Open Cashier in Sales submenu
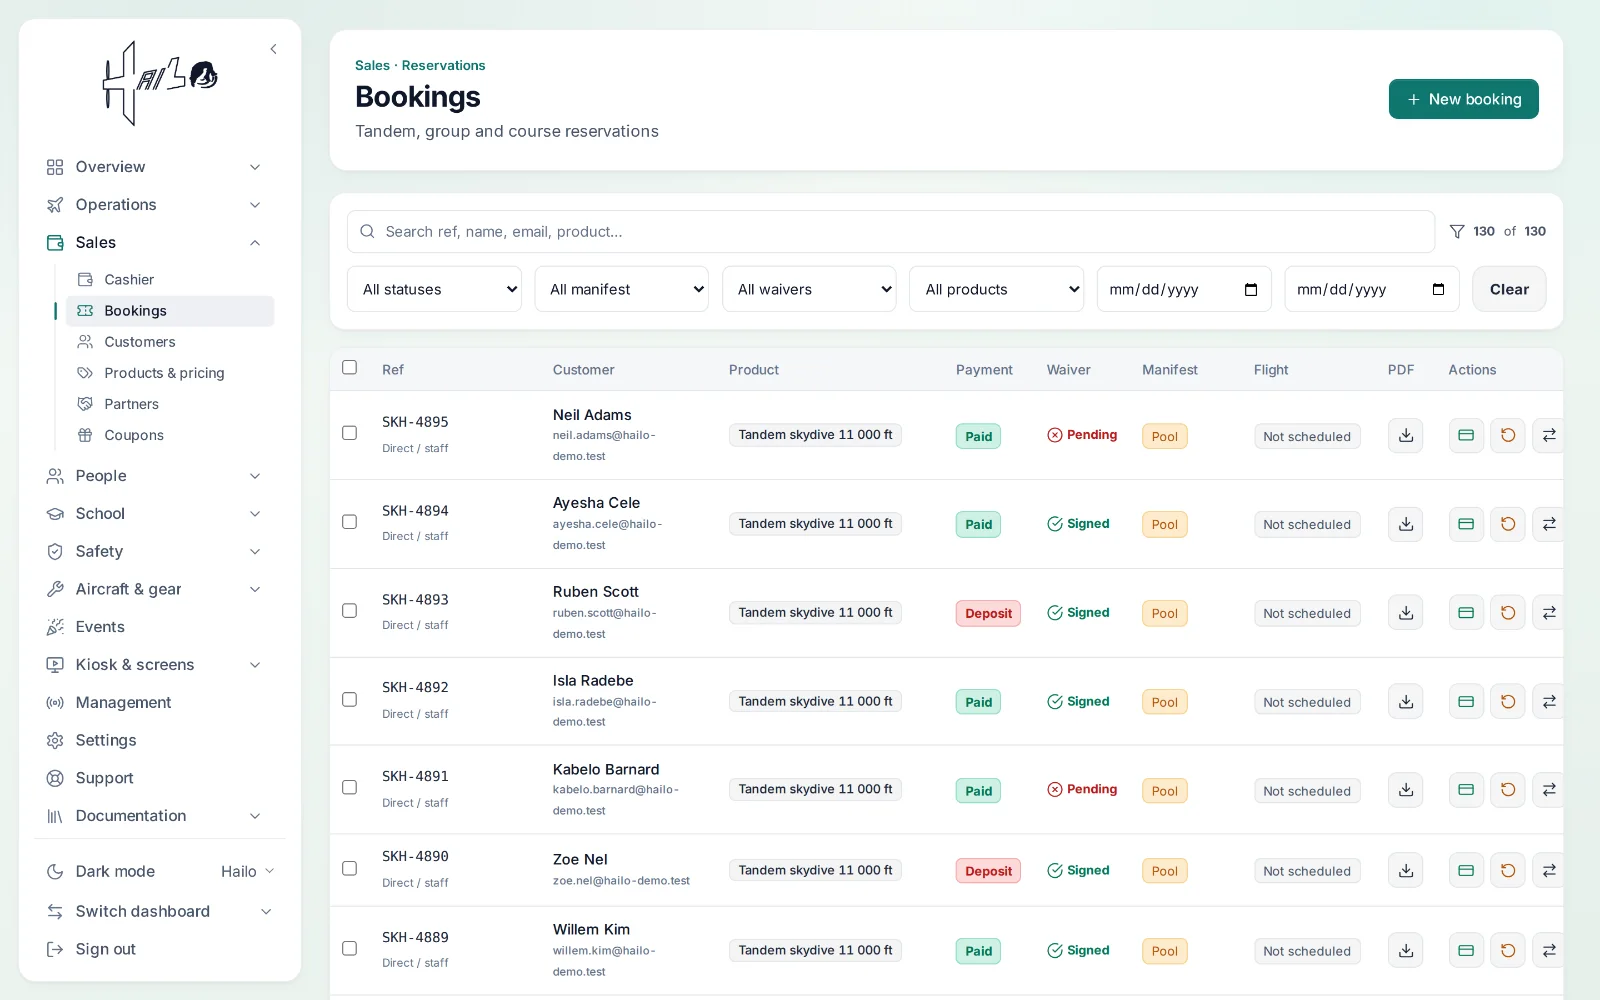The width and height of the screenshot is (1600, 1000). 169,280
